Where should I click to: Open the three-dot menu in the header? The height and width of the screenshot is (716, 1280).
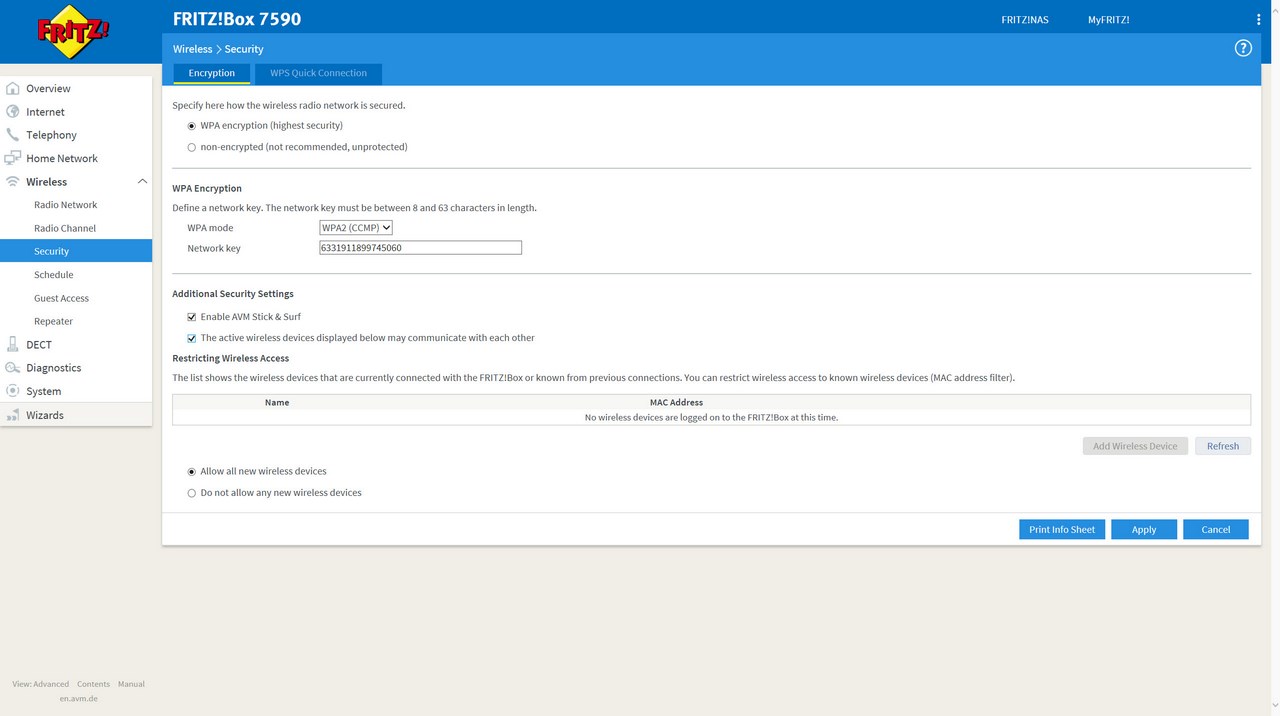[x=1258, y=19]
